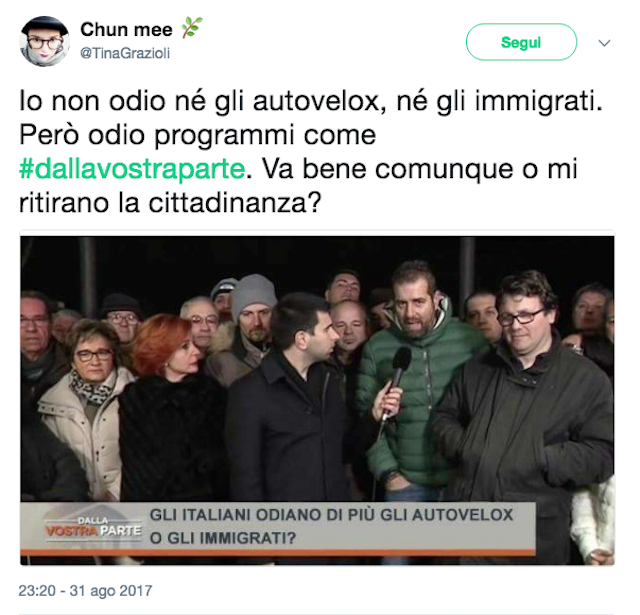Open the attached TV broadcast image

click(317, 400)
